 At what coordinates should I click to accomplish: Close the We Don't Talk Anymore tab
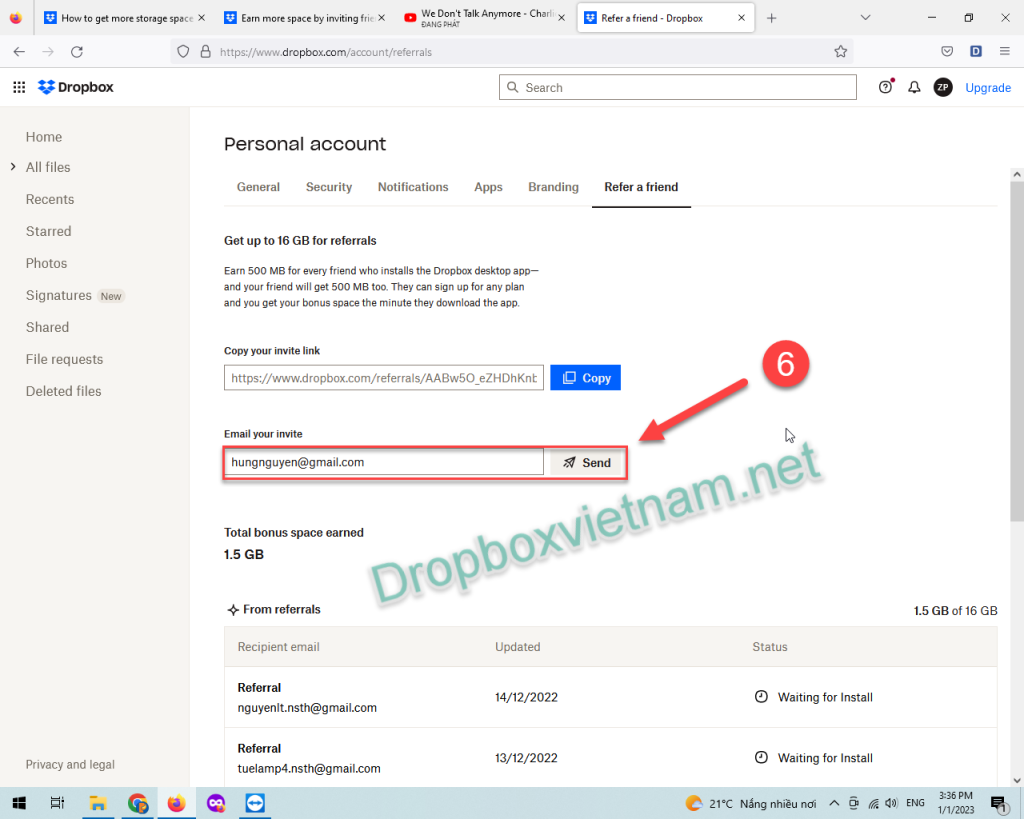(562, 18)
